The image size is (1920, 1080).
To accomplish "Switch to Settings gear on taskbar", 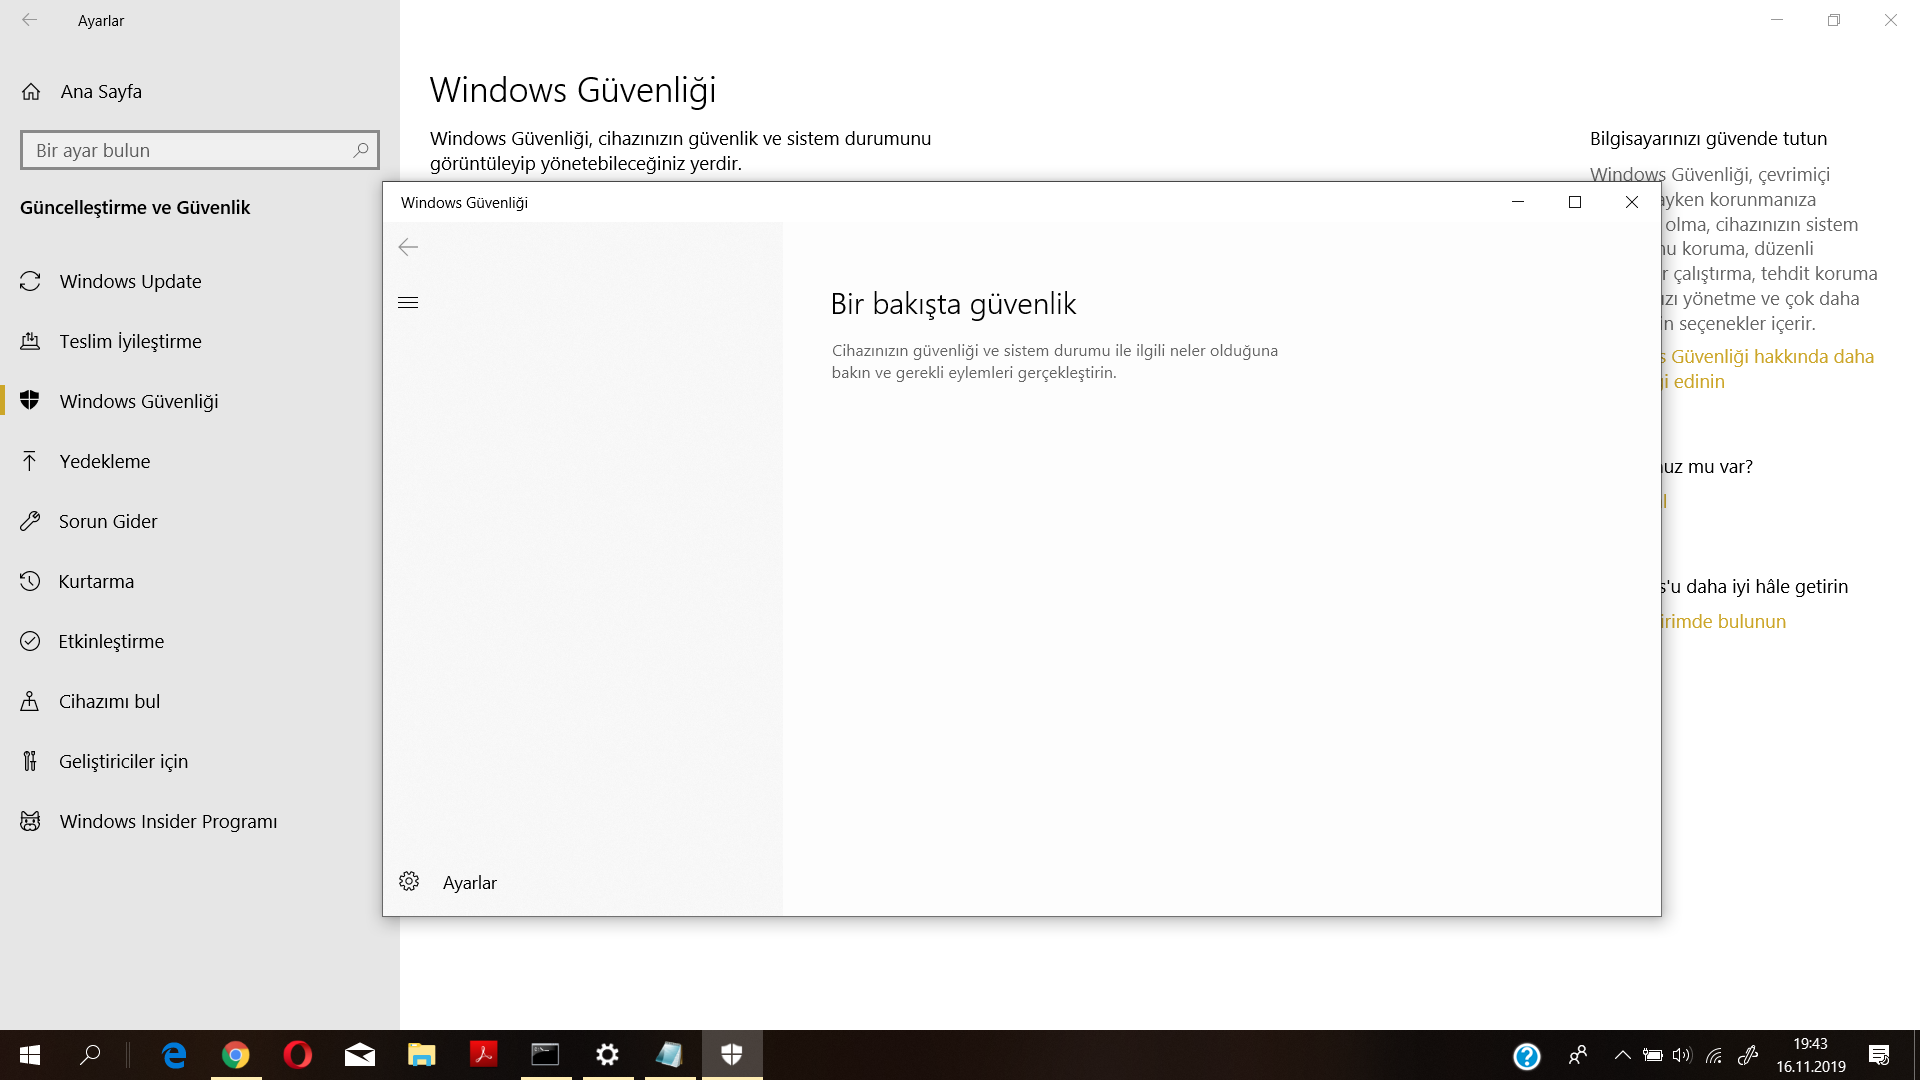I will point(608,1055).
